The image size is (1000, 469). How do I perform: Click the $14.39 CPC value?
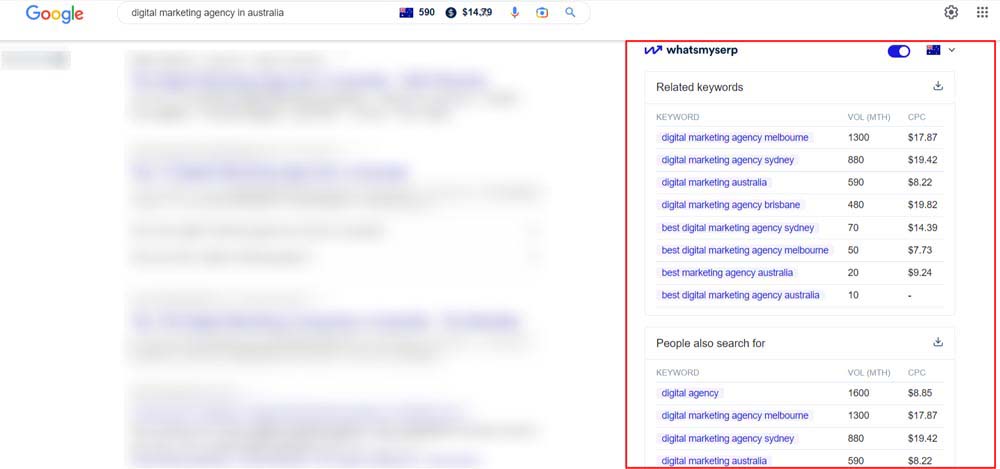point(923,228)
